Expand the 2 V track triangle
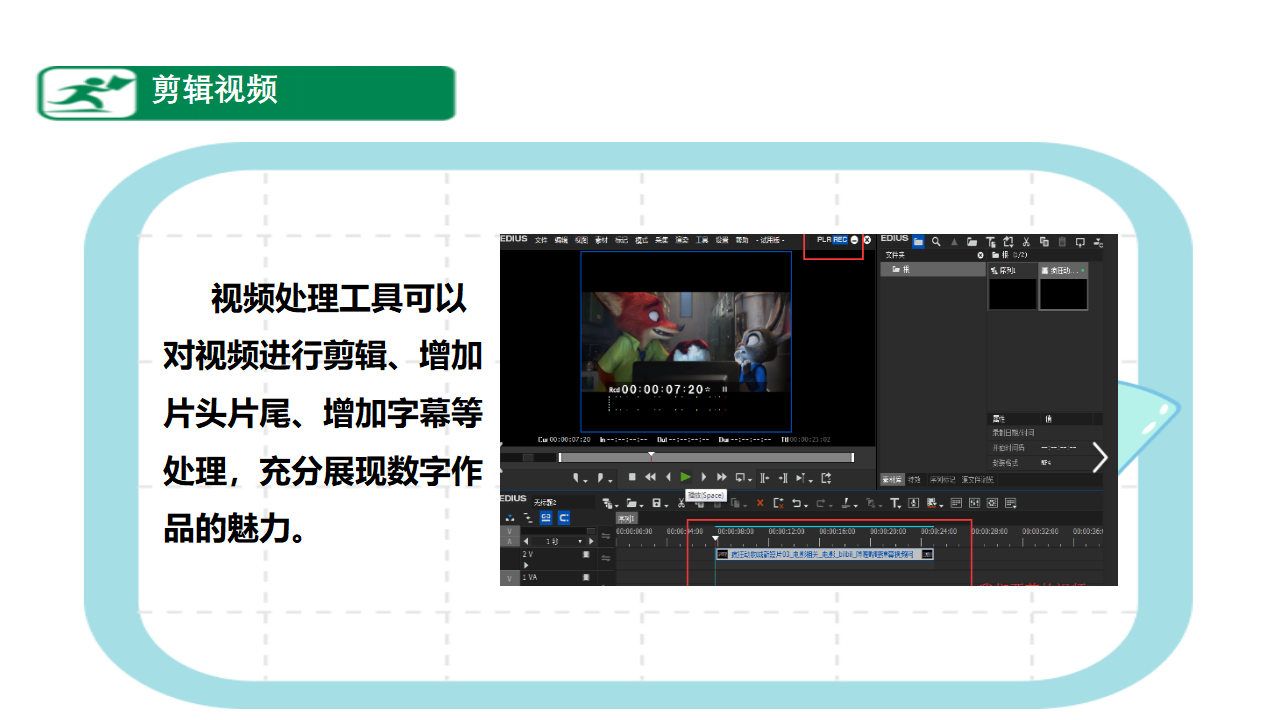Screen dimensions: 1280x720 pyautogui.click(x=526, y=565)
